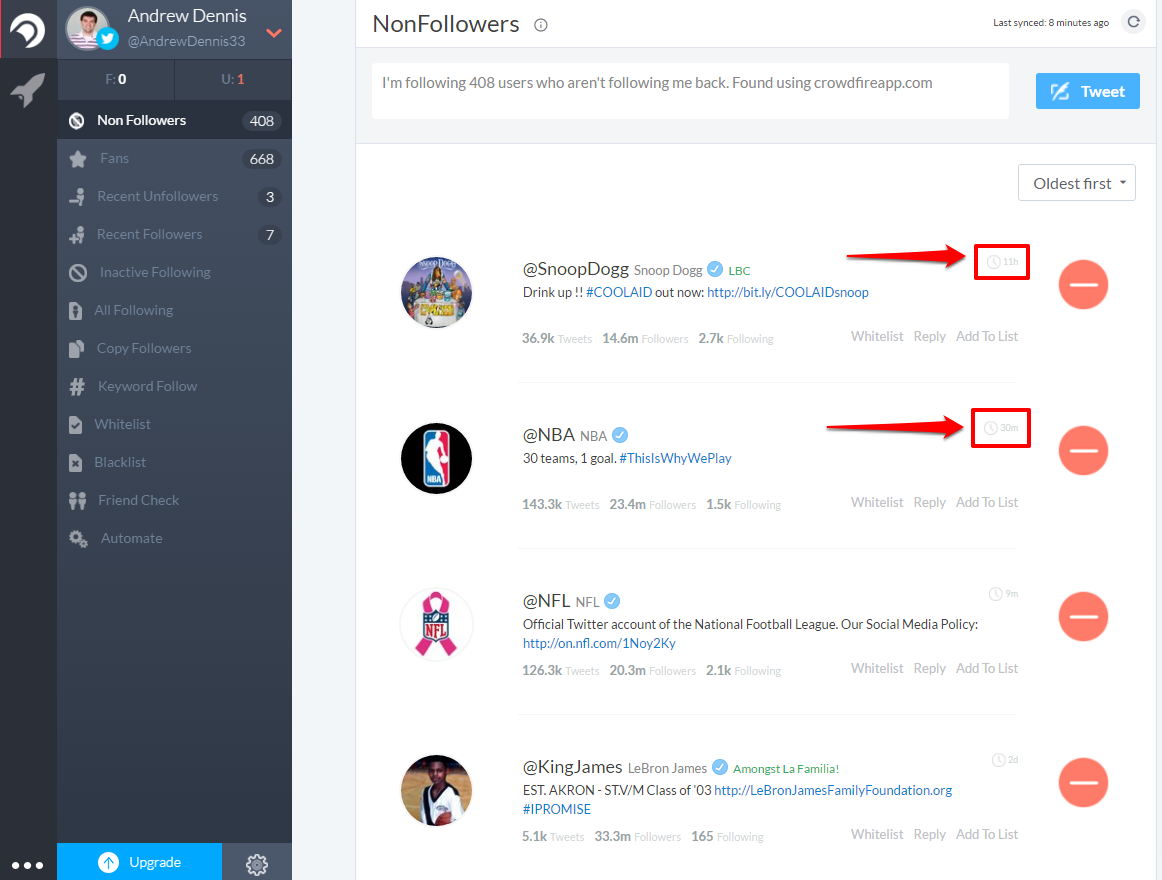Open Recent Followers section

click(x=174, y=234)
